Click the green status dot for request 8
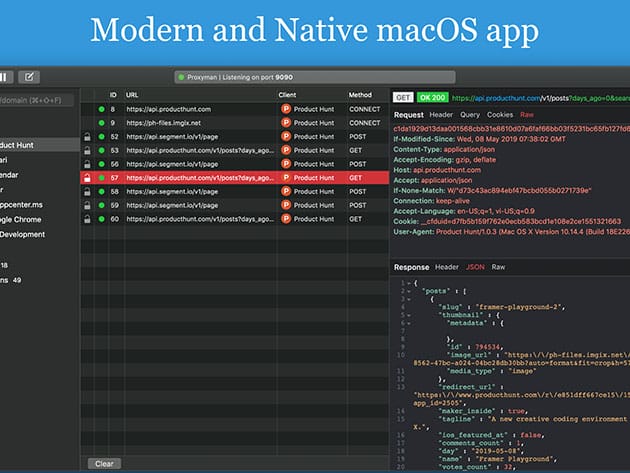Screen dimensions: 630x473 point(101,108)
